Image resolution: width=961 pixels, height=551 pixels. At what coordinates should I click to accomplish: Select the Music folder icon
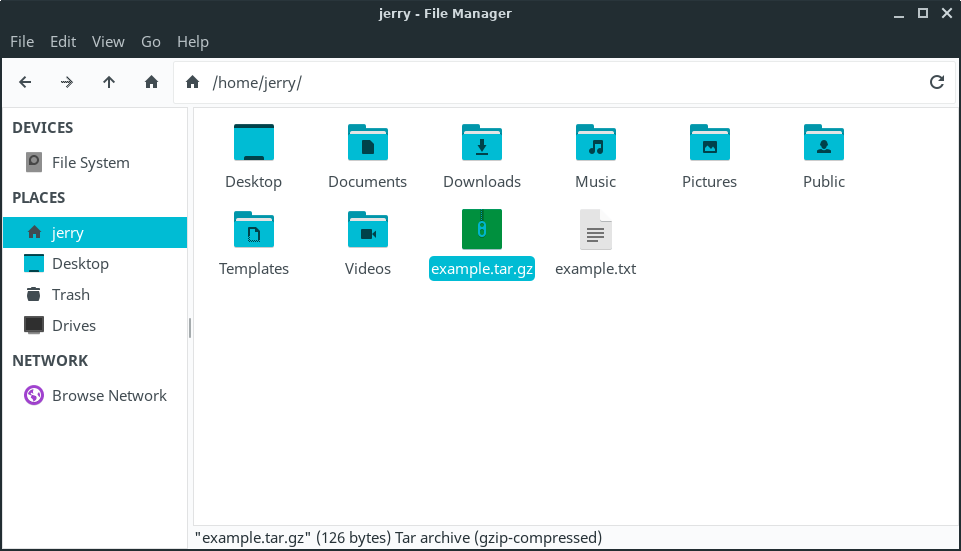596,144
